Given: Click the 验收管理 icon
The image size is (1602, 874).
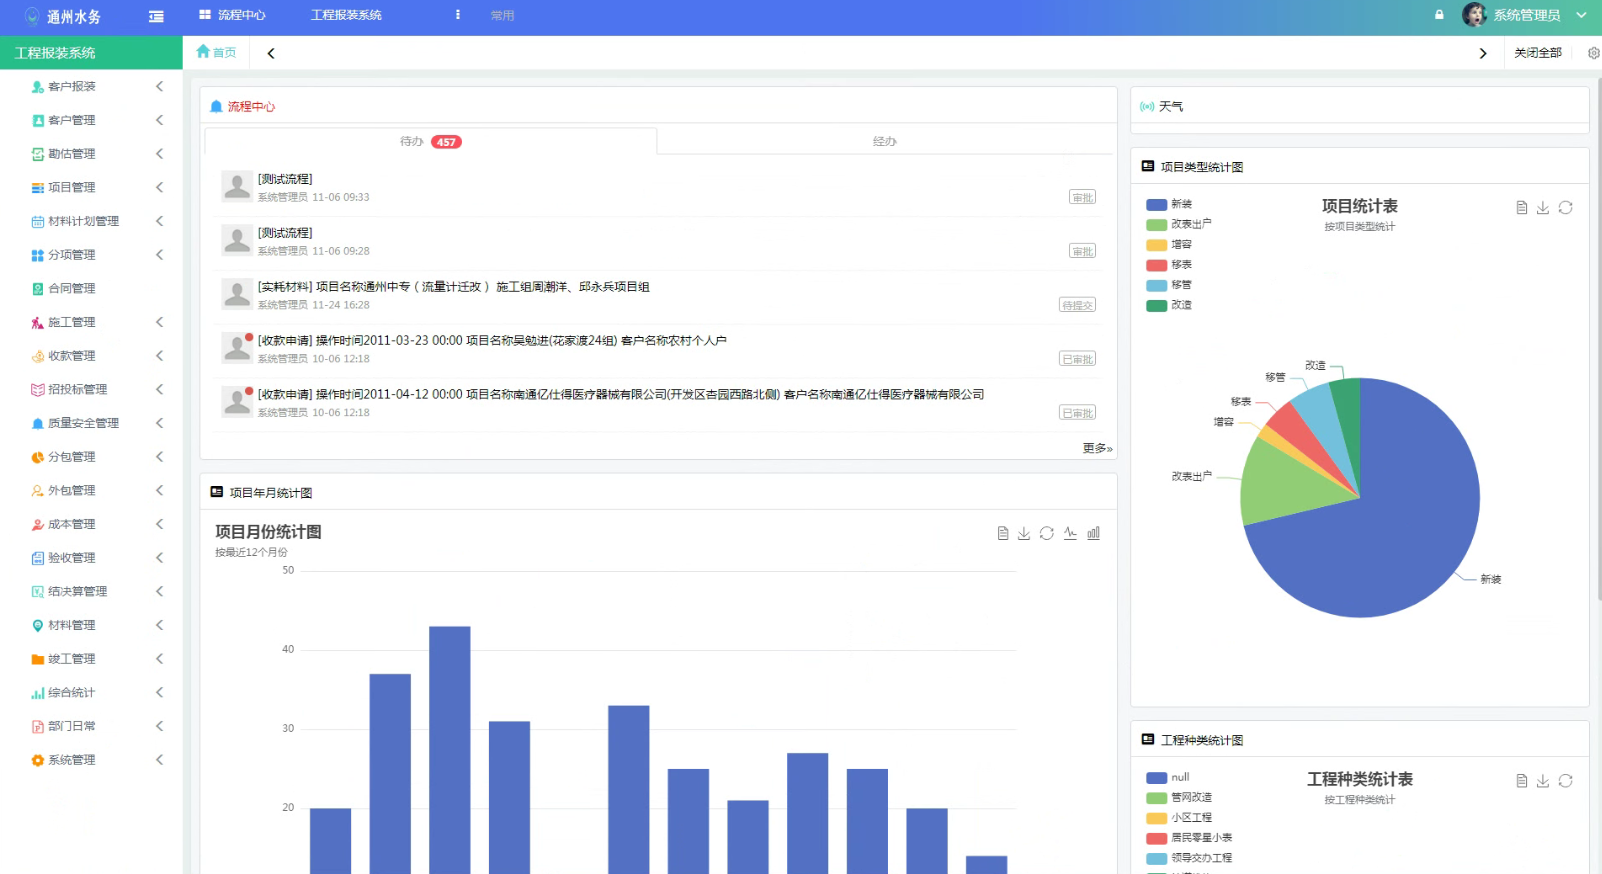Looking at the screenshot, I should coord(38,558).
